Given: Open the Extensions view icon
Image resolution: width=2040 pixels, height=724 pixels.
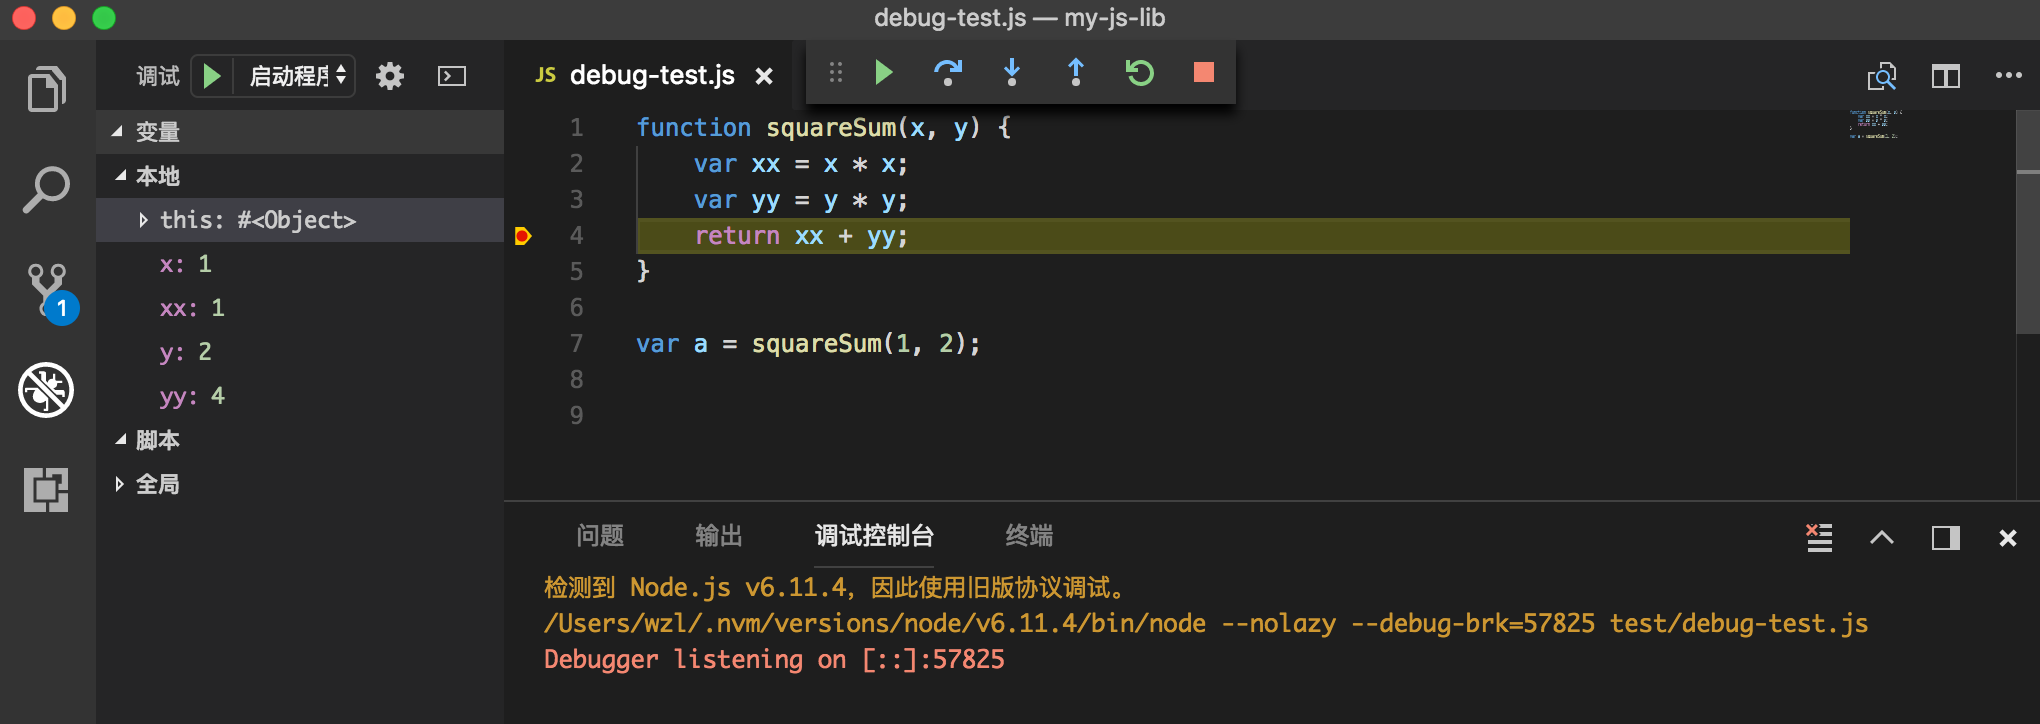Looking at the screenshot, I should coord(46,489).
